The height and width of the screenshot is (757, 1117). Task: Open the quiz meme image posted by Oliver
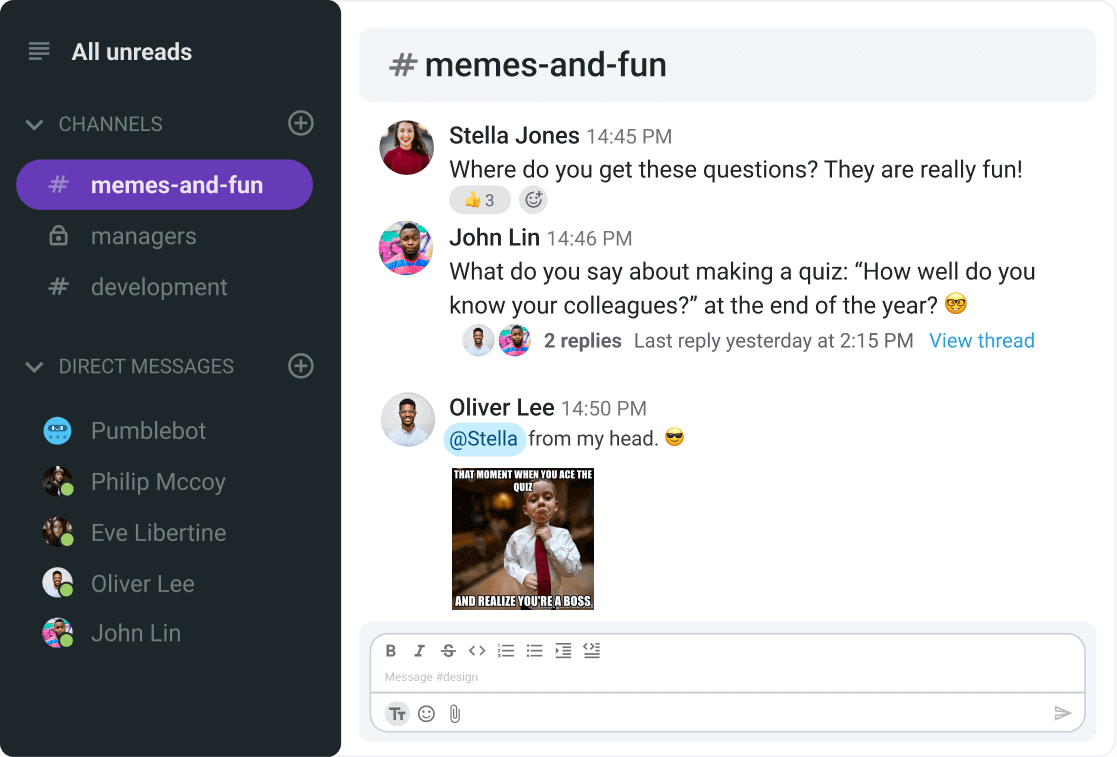coord(522,538)
